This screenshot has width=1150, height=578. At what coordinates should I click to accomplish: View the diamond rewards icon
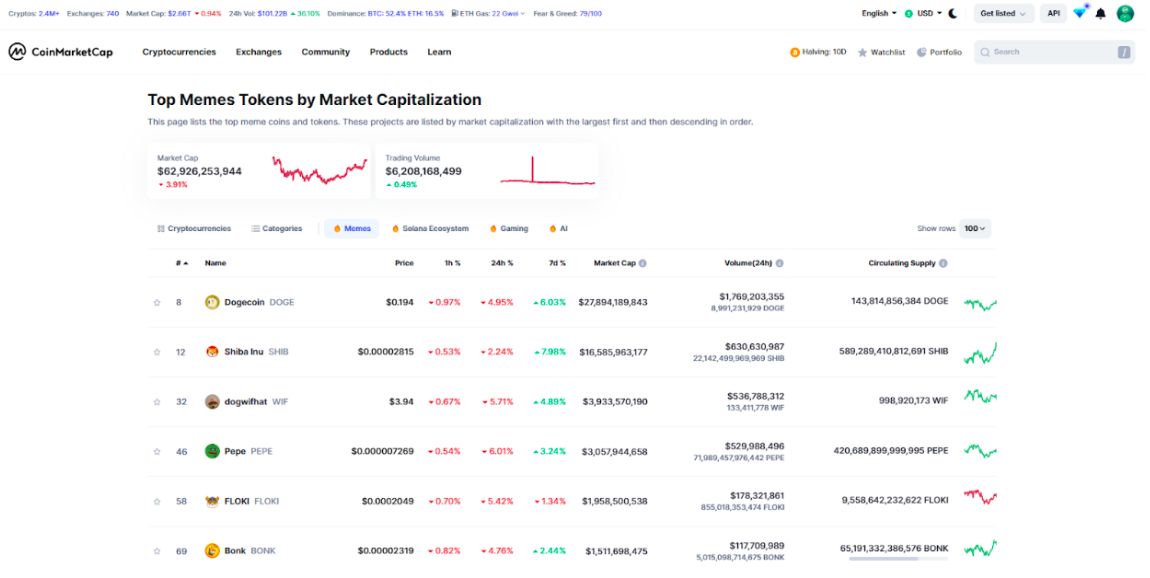coord(1078,11)
